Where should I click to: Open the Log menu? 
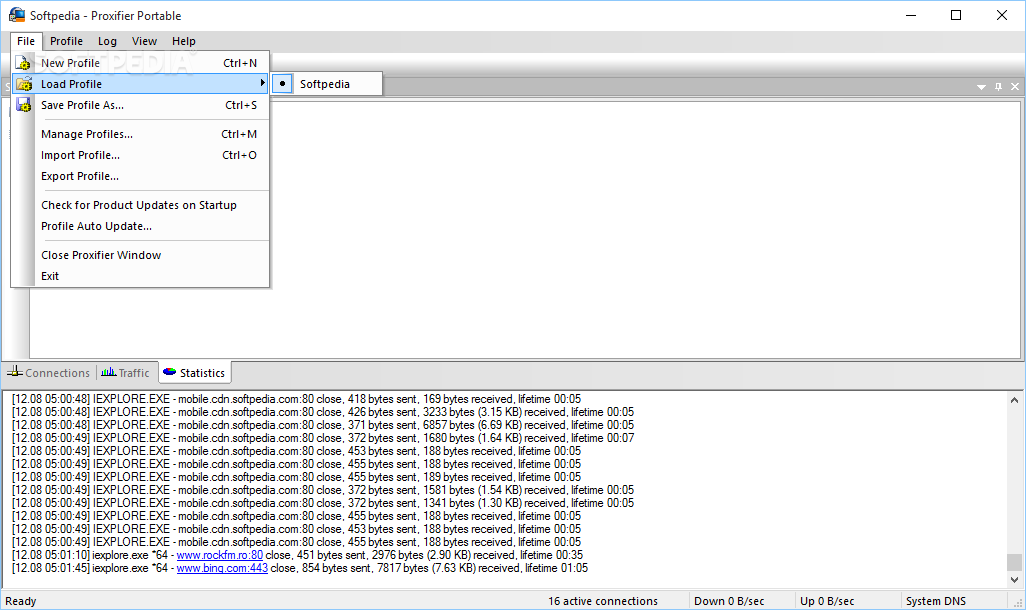[x=107, y=41]
